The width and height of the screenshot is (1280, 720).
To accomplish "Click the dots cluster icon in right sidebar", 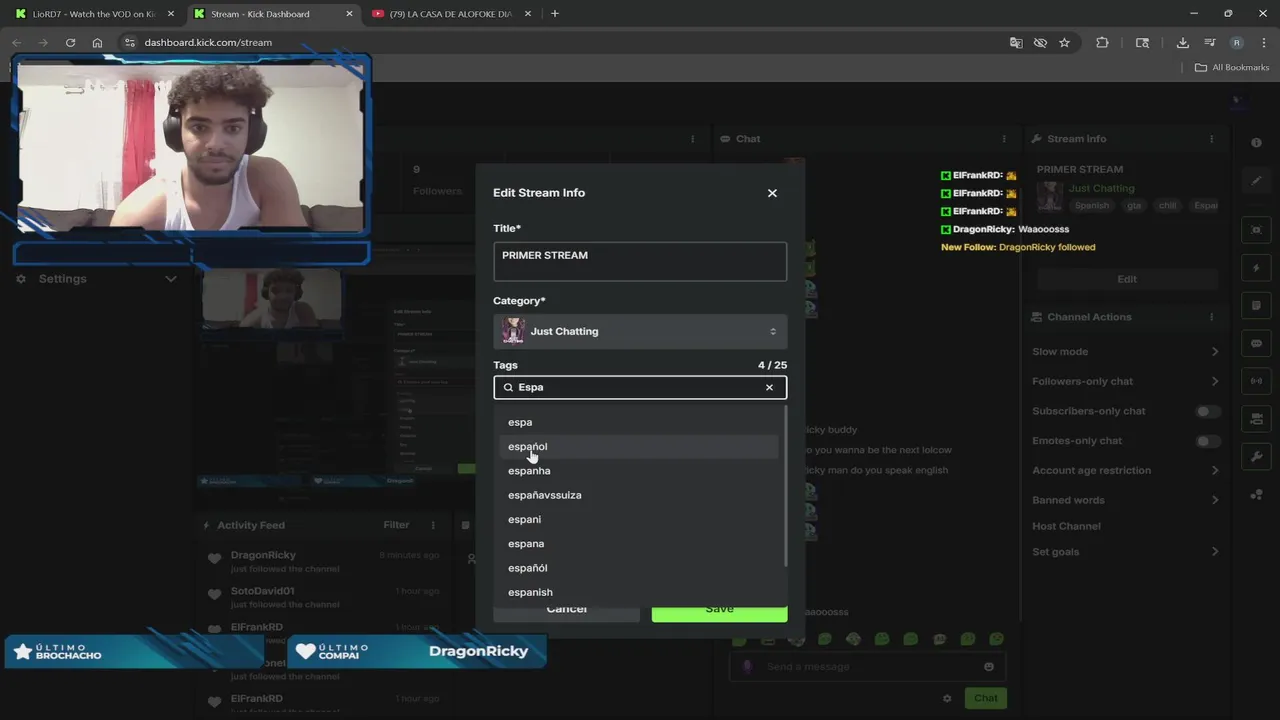I will click(x=1257, y=495).
